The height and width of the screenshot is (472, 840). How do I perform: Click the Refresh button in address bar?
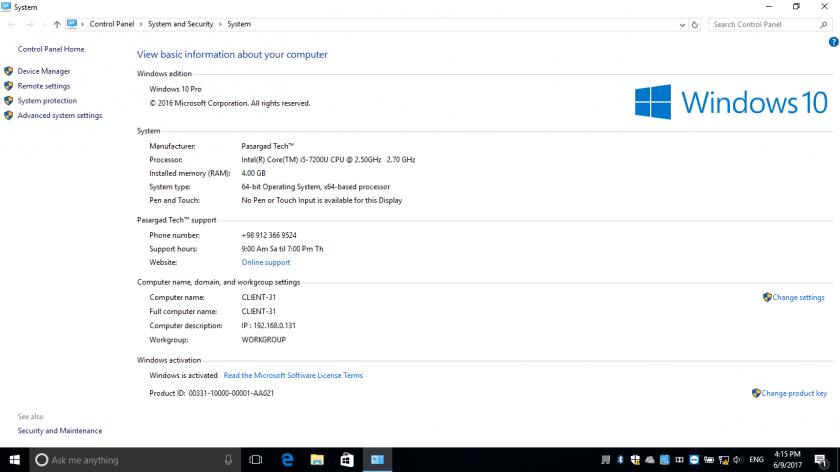coord(694,24)
